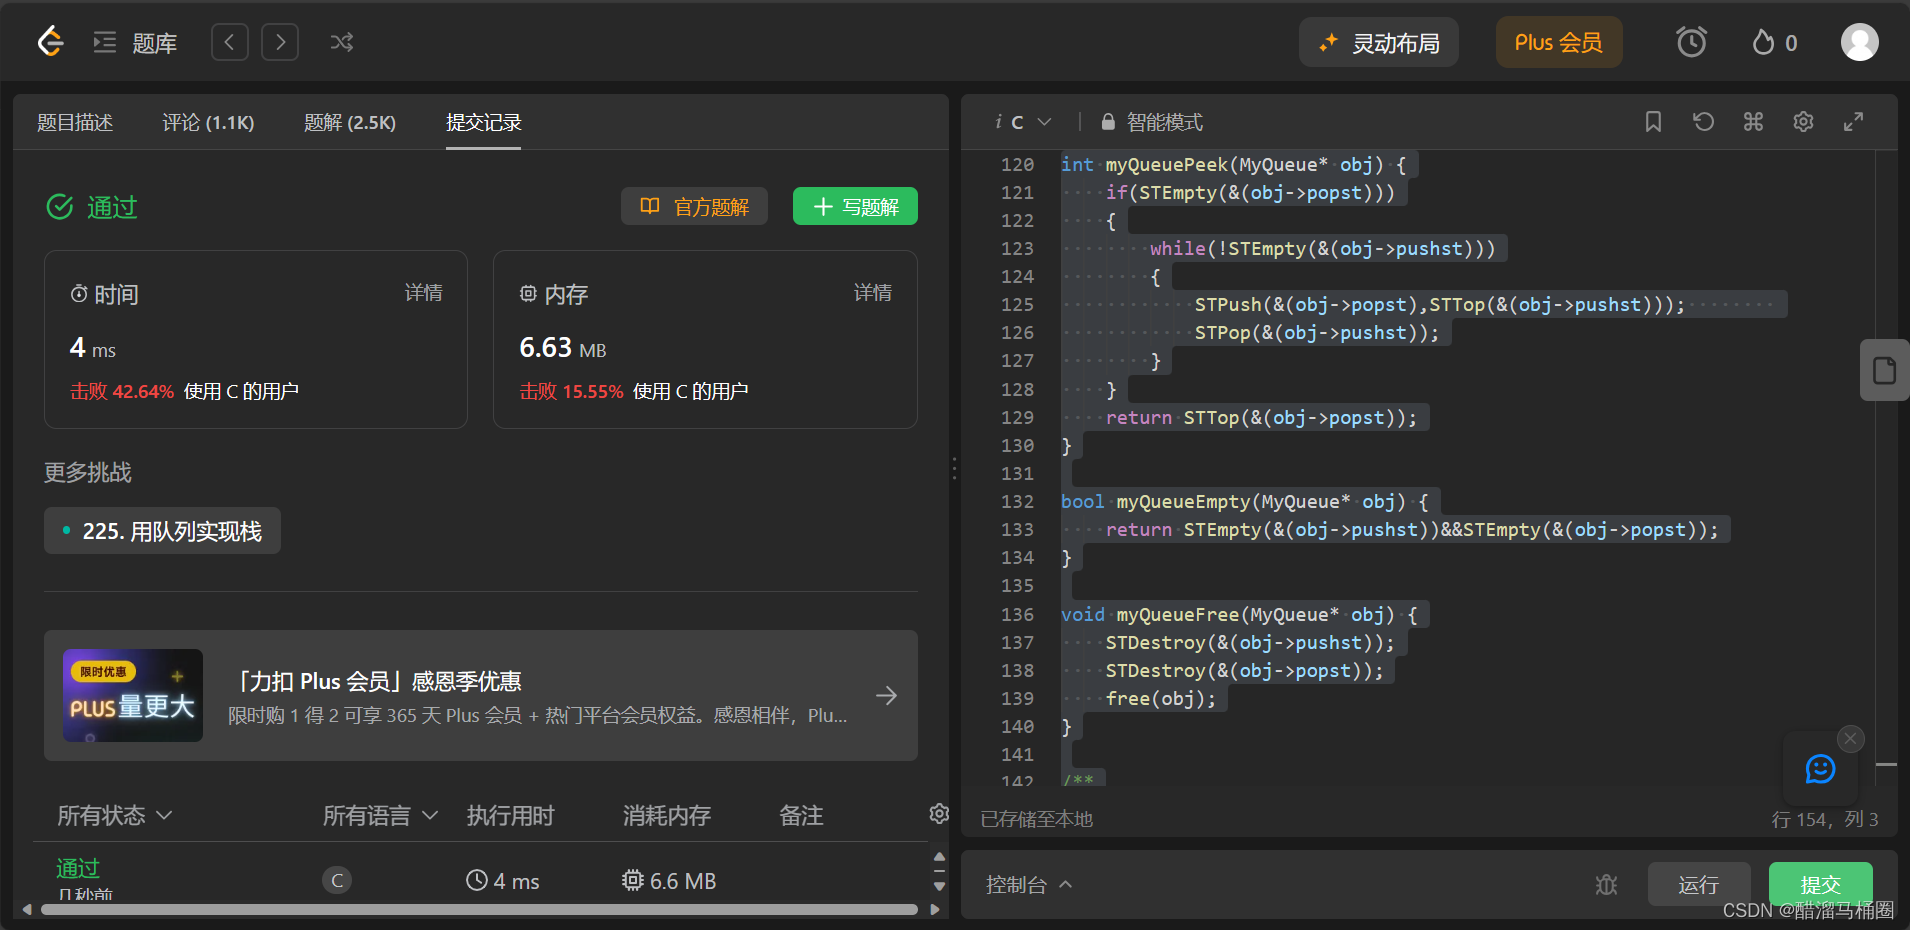Reset the code with the restore icon
This screenshot has width=1910, height=930.
pyautogui.click(x=1703, y=121)
